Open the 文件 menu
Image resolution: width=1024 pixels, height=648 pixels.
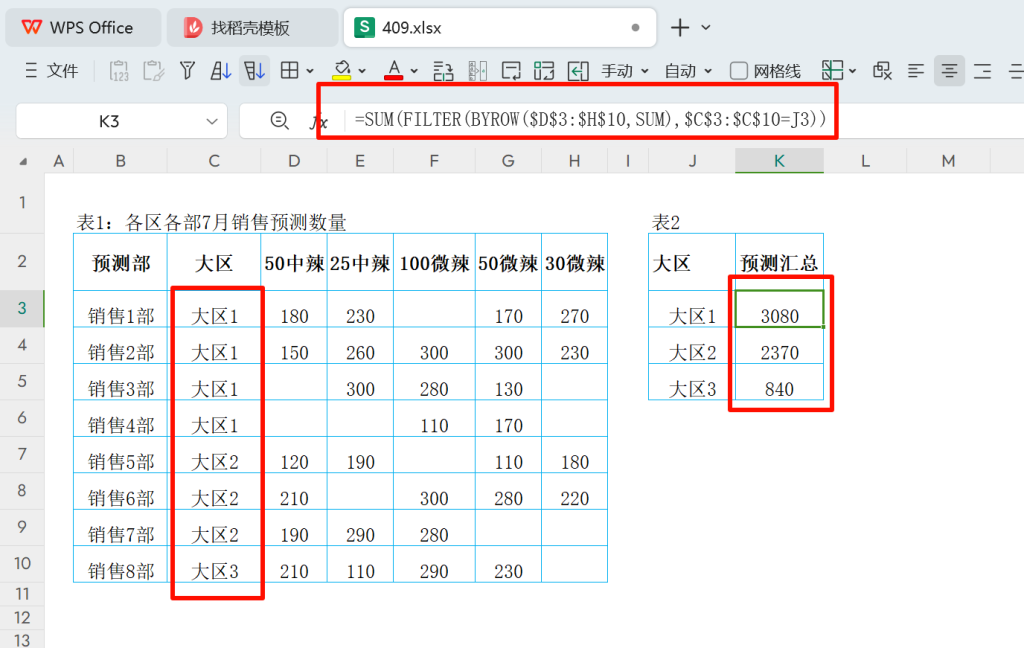(x=51, y=71)
